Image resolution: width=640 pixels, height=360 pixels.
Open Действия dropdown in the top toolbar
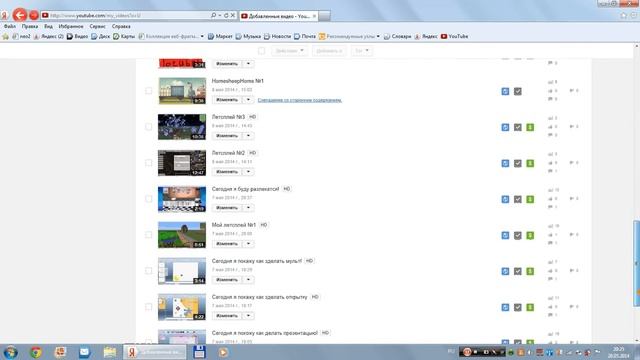[x=290, y=51]
